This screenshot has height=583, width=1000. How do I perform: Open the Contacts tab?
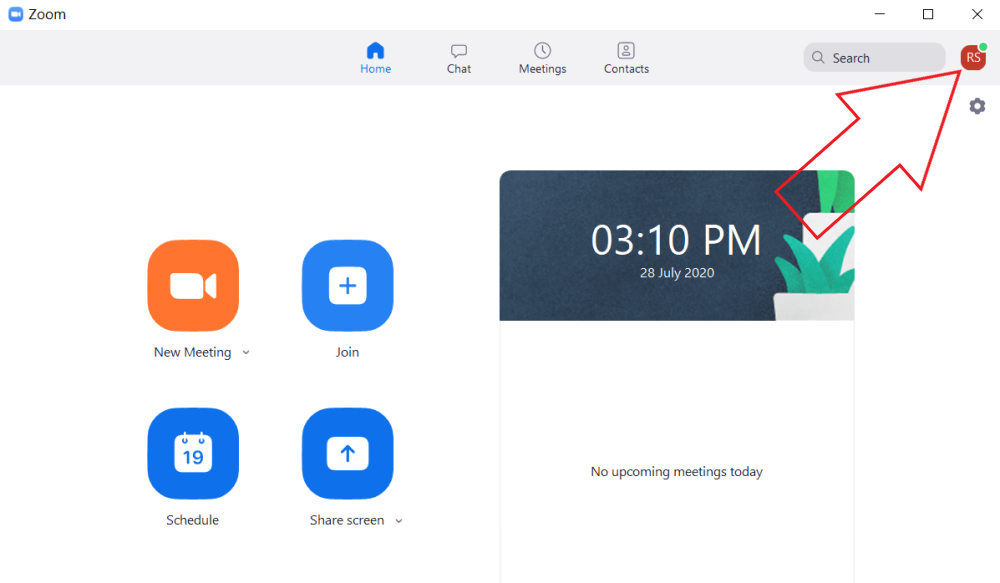[x=626, y=58]
